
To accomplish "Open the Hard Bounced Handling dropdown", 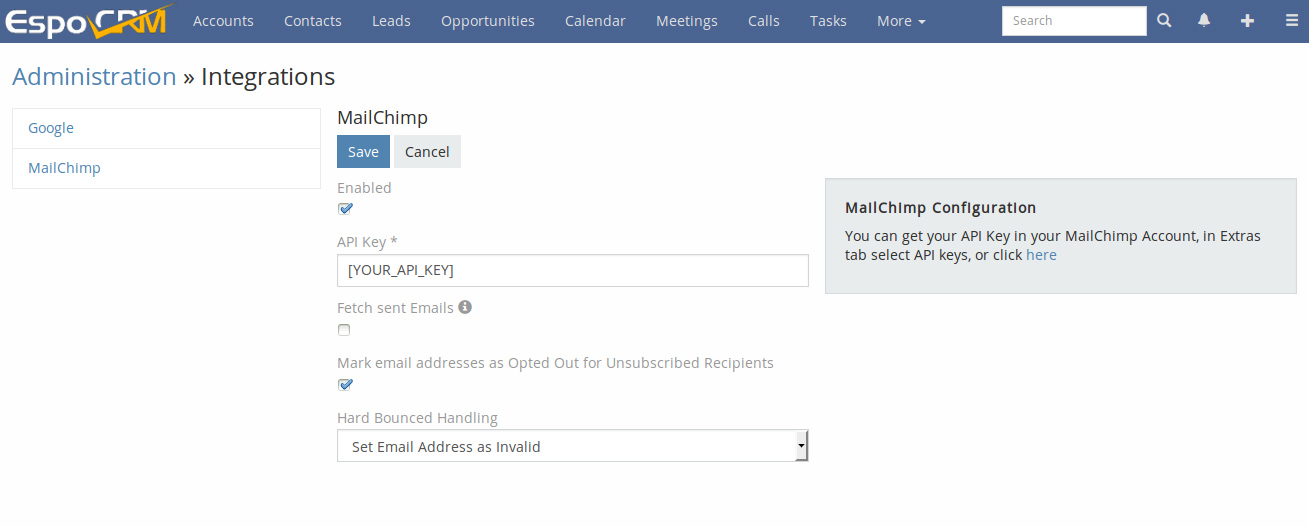I will tap(572, 446).
